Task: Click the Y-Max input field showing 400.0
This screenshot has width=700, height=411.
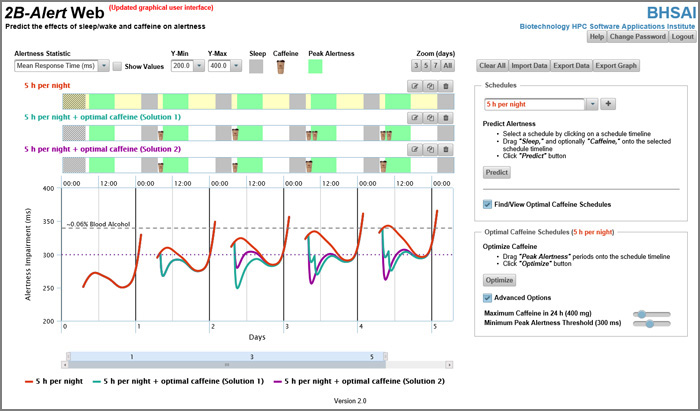Action: point(220,66)
